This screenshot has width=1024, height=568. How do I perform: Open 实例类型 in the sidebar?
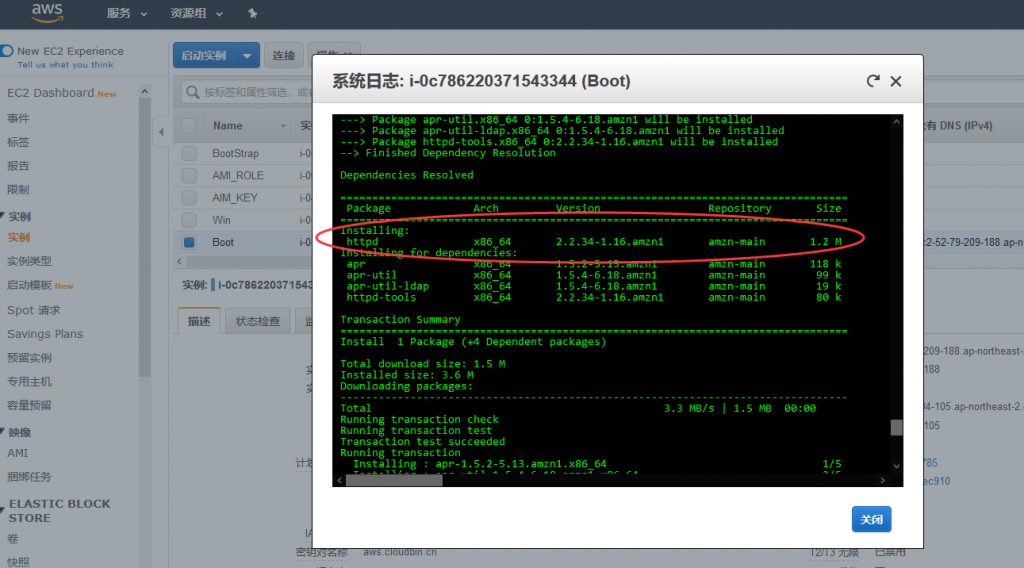(x=29, y=261)
